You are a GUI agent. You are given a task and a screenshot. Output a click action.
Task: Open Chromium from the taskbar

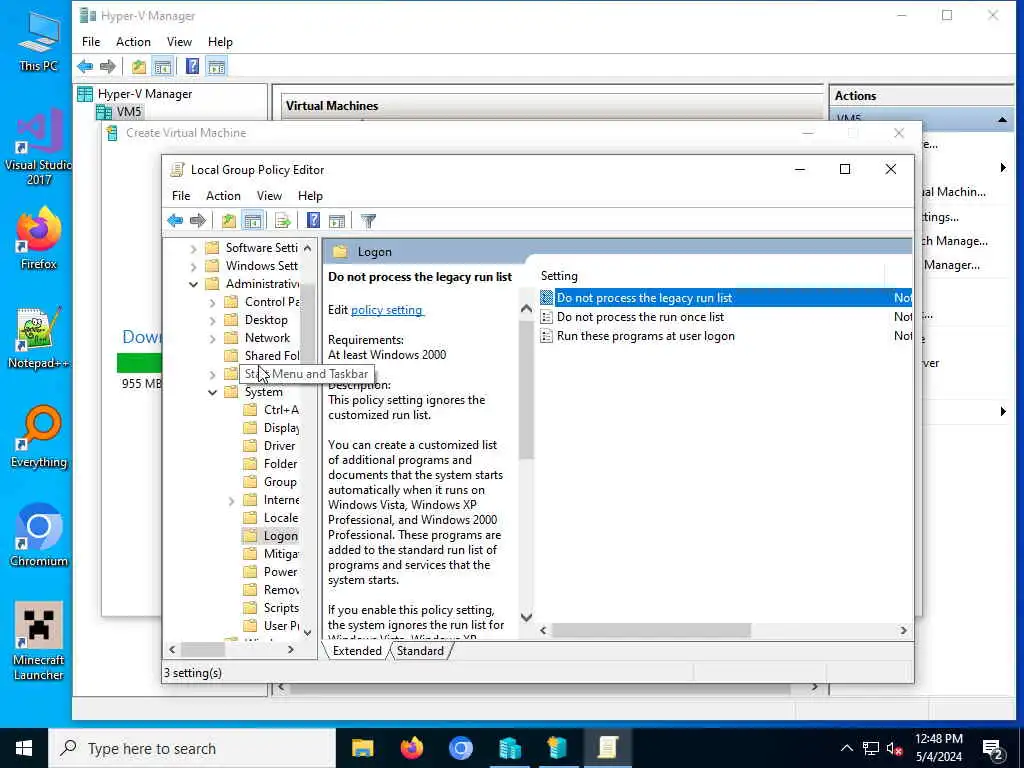pos(460,748)
